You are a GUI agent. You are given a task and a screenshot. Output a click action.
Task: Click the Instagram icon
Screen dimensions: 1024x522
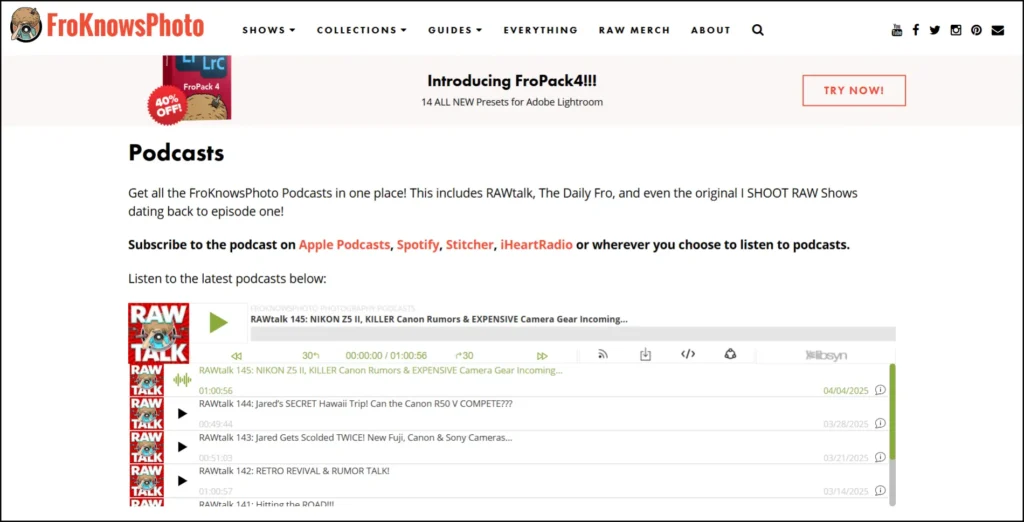[956, 30]
